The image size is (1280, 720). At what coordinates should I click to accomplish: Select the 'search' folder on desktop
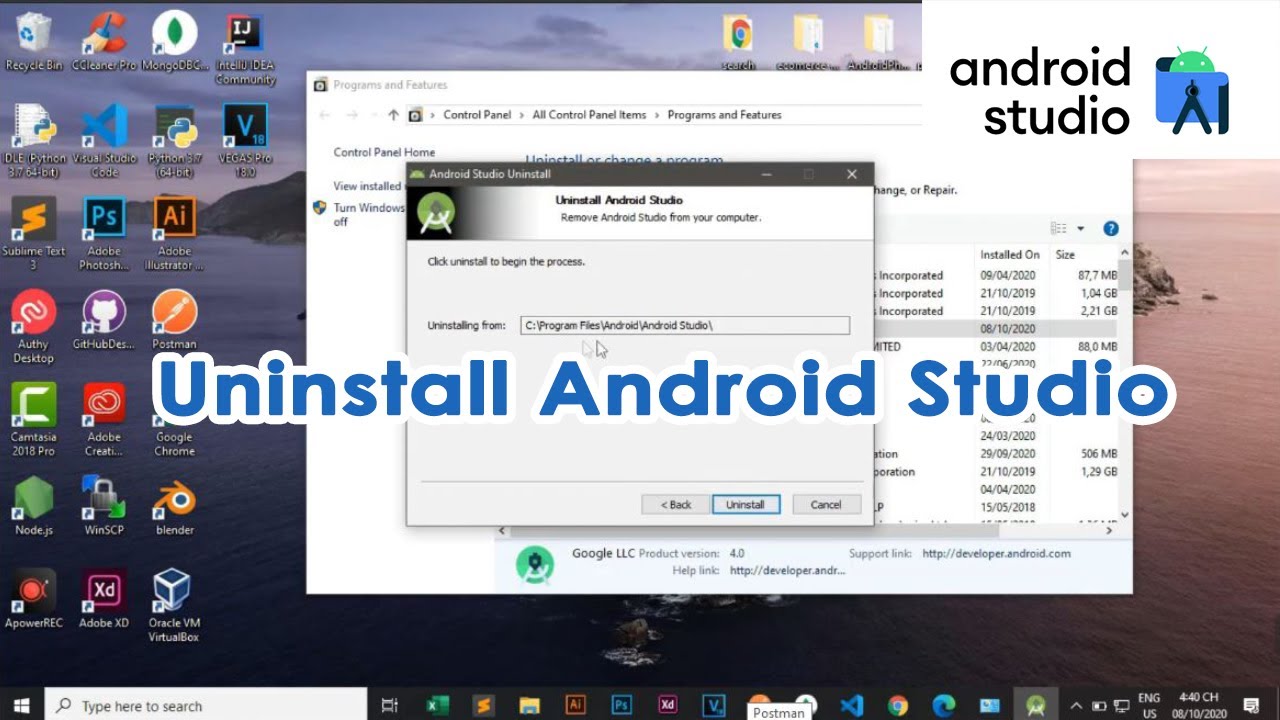[x=738, y=42]
